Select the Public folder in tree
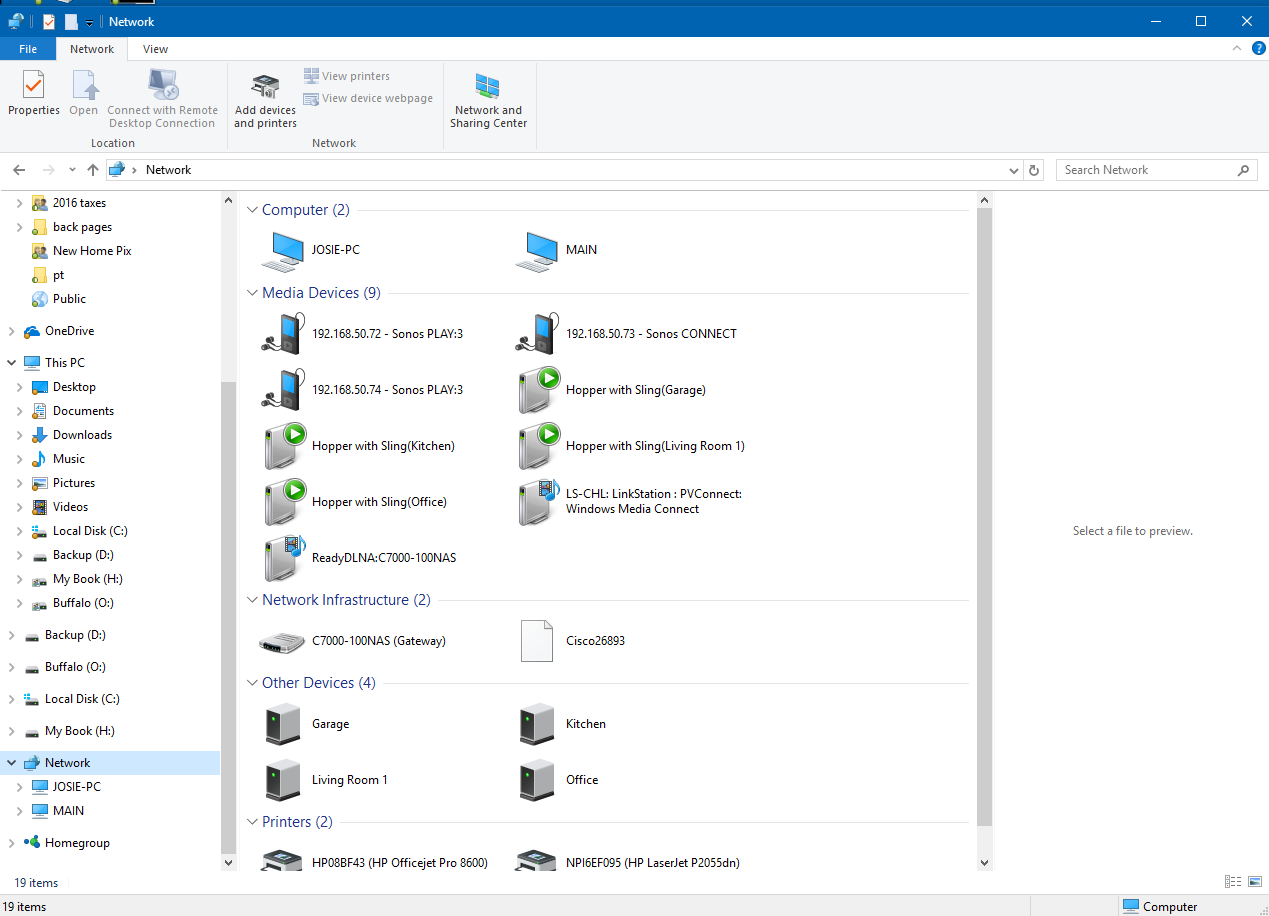 pos(69,299)
